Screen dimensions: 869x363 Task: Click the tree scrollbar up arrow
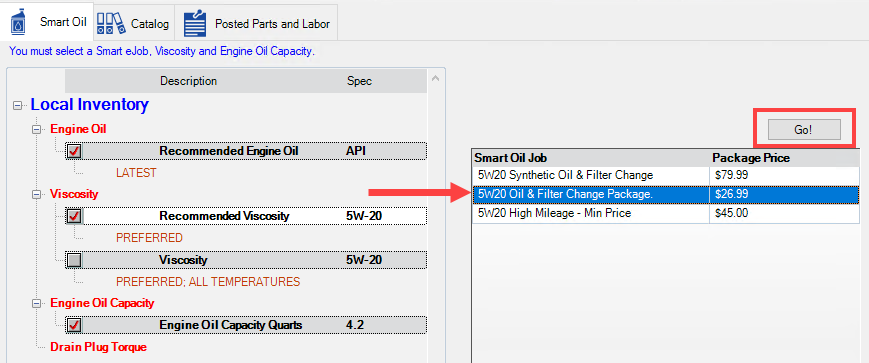coord(436,79)
